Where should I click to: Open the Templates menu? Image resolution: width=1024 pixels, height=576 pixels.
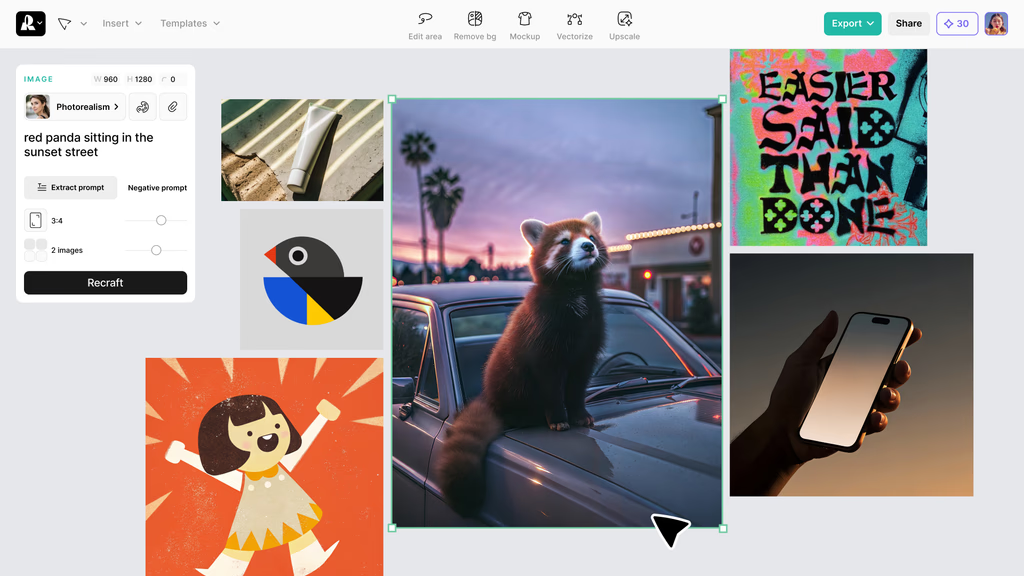coord(190,24)
